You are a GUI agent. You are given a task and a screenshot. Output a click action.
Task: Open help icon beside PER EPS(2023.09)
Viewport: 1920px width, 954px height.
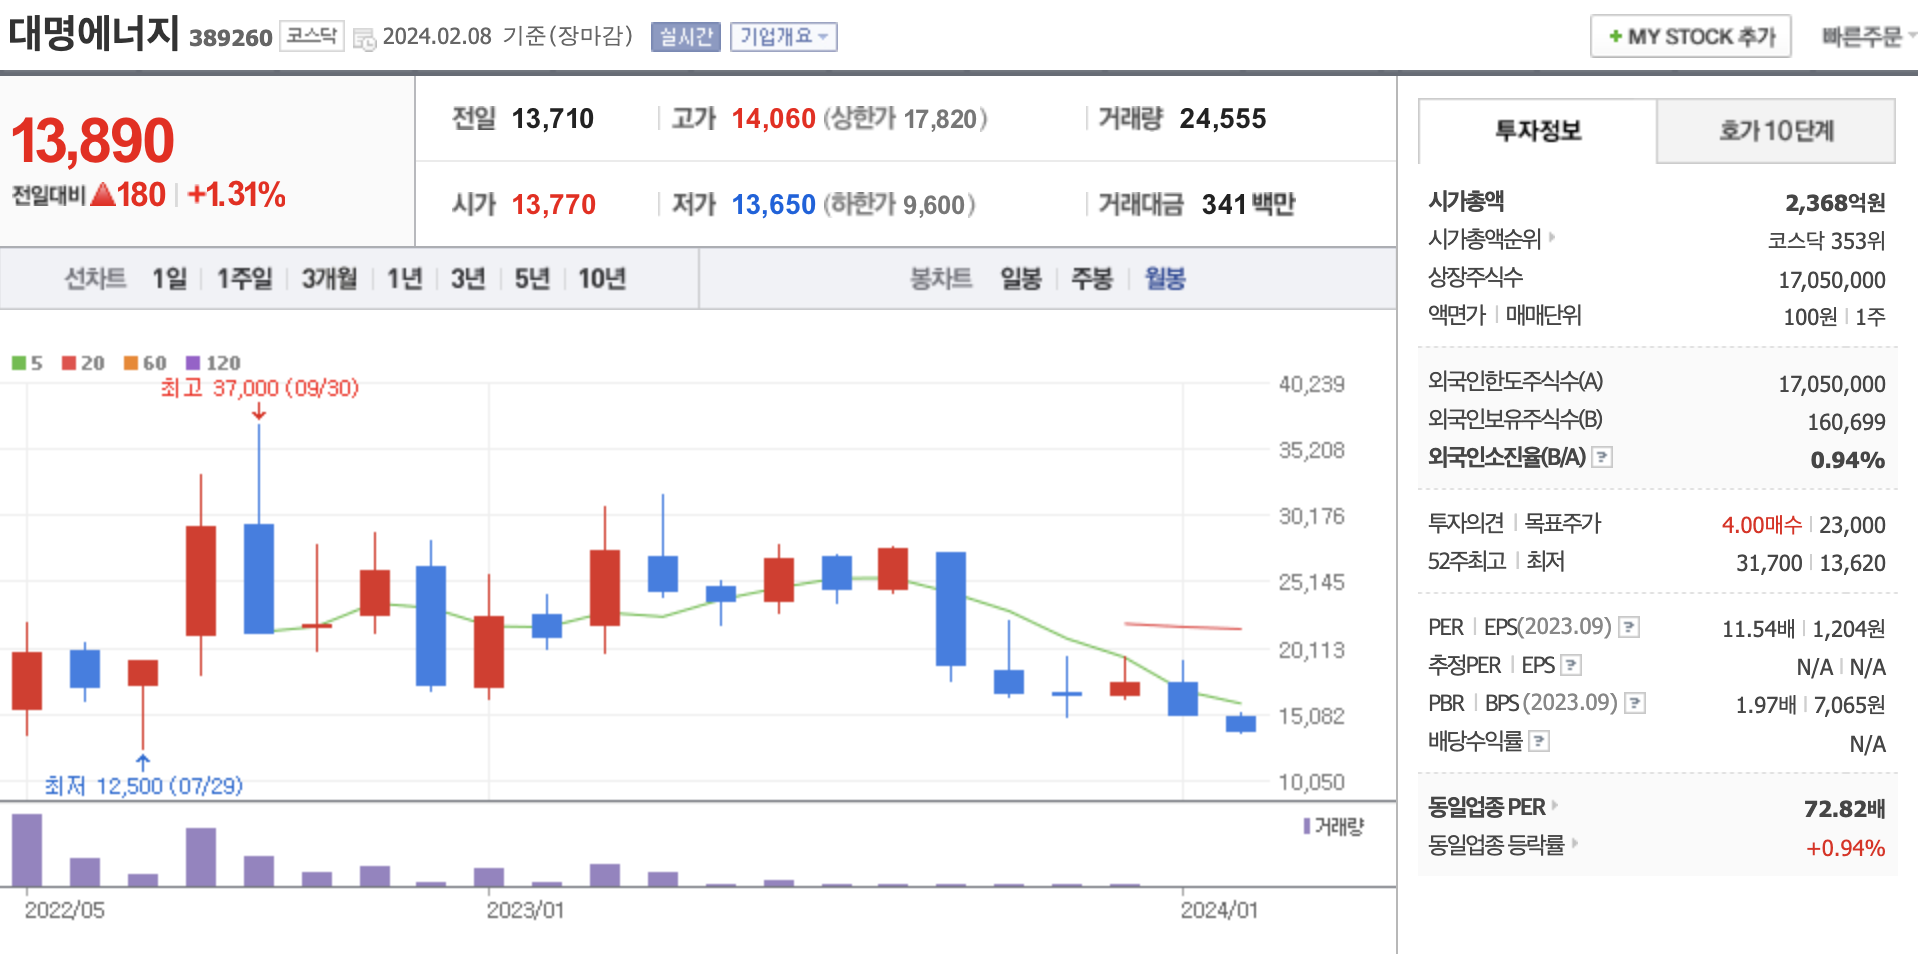1629,627
